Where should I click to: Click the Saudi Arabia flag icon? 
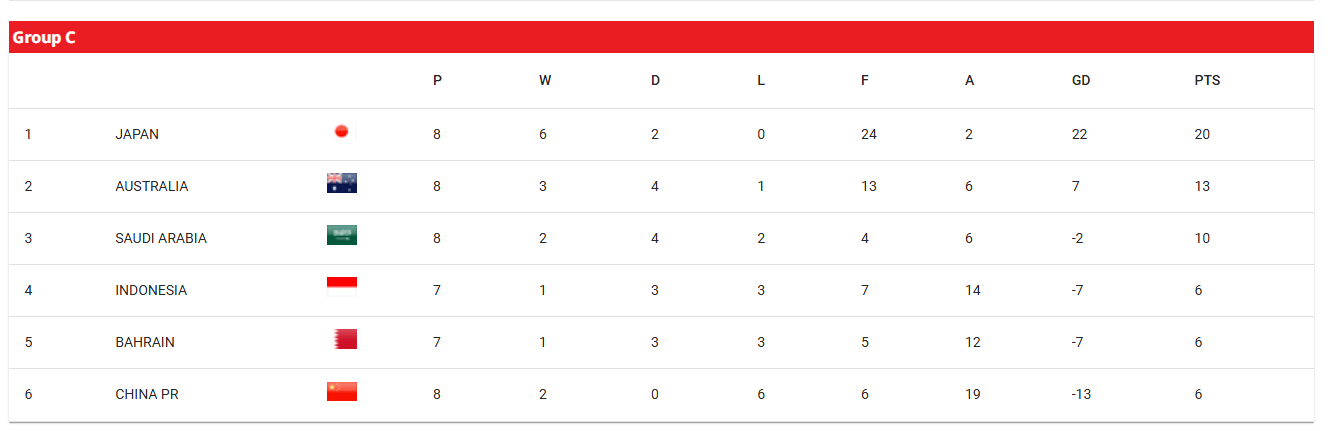(341, 236)
